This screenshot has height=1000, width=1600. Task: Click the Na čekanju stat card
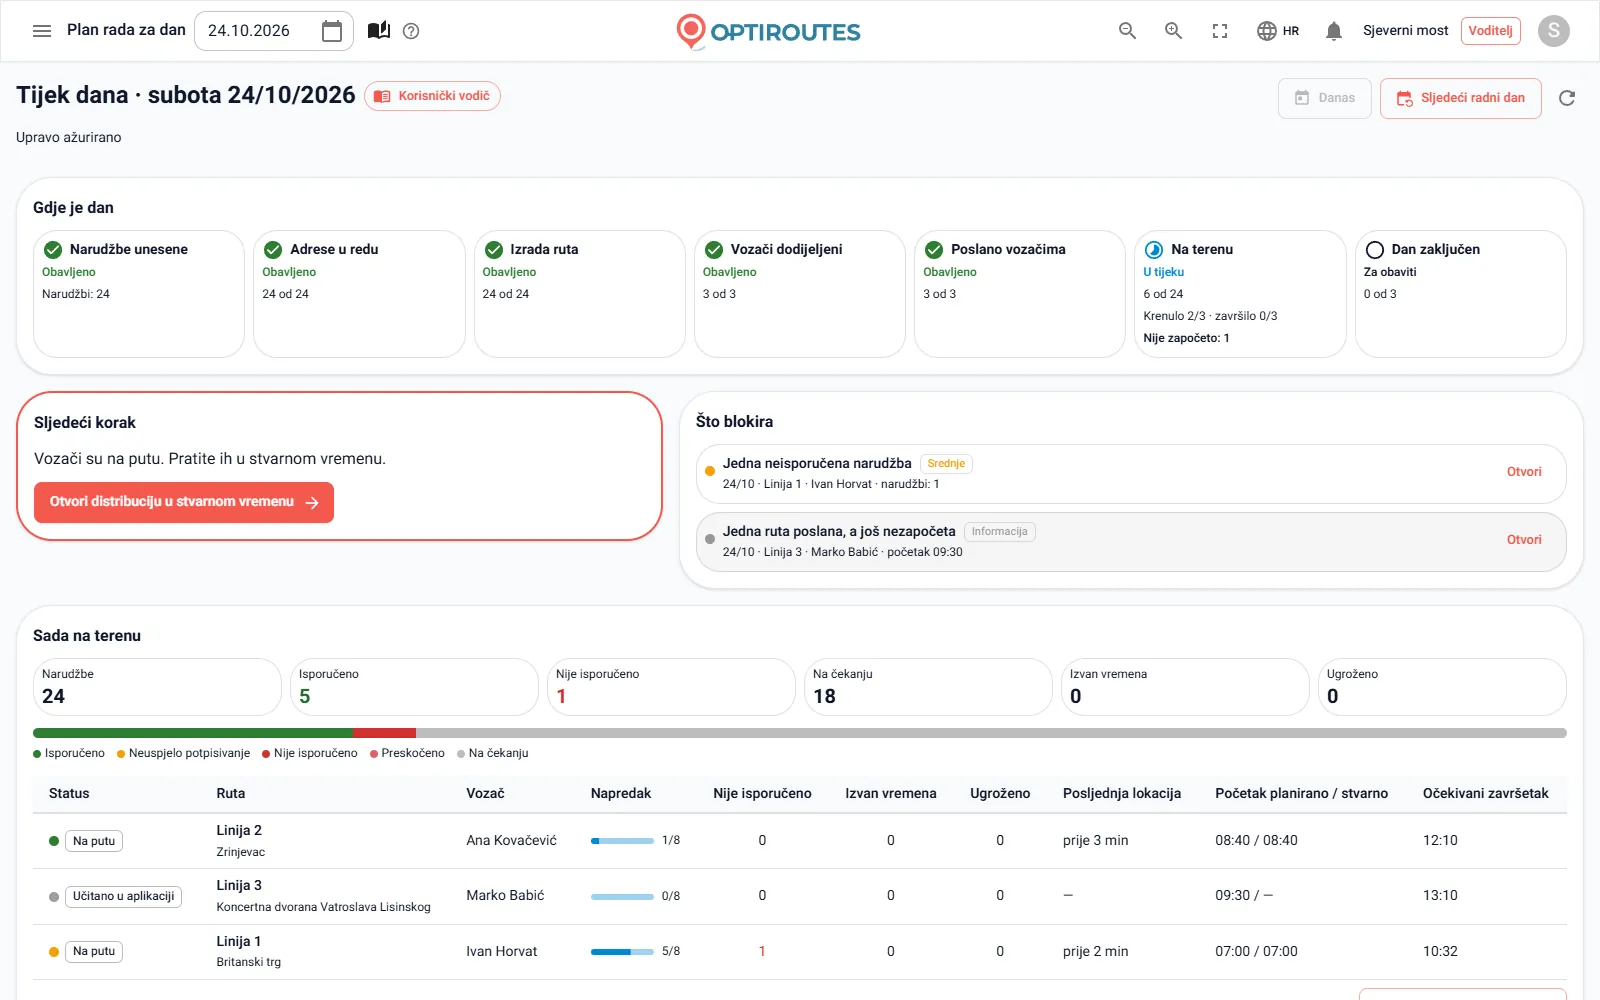tap(928, 687)
